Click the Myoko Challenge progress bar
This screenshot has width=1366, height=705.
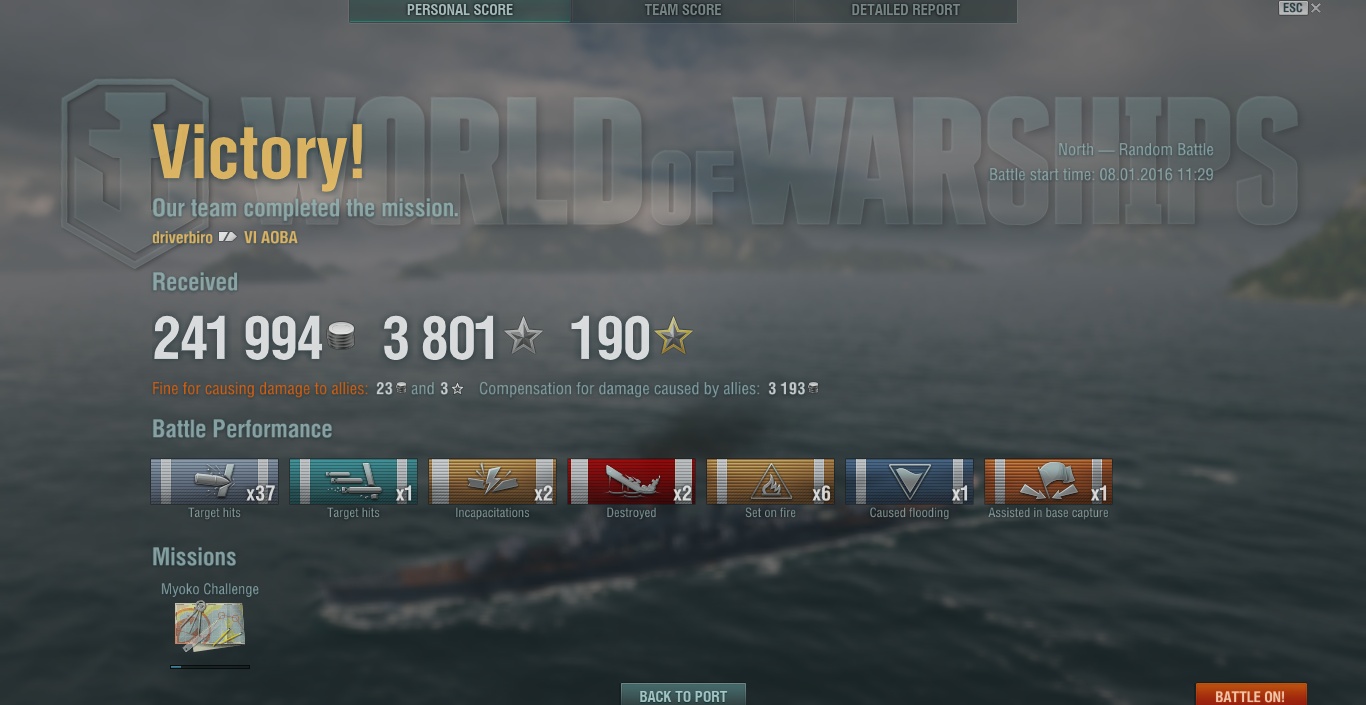click(x=210, y=666)
